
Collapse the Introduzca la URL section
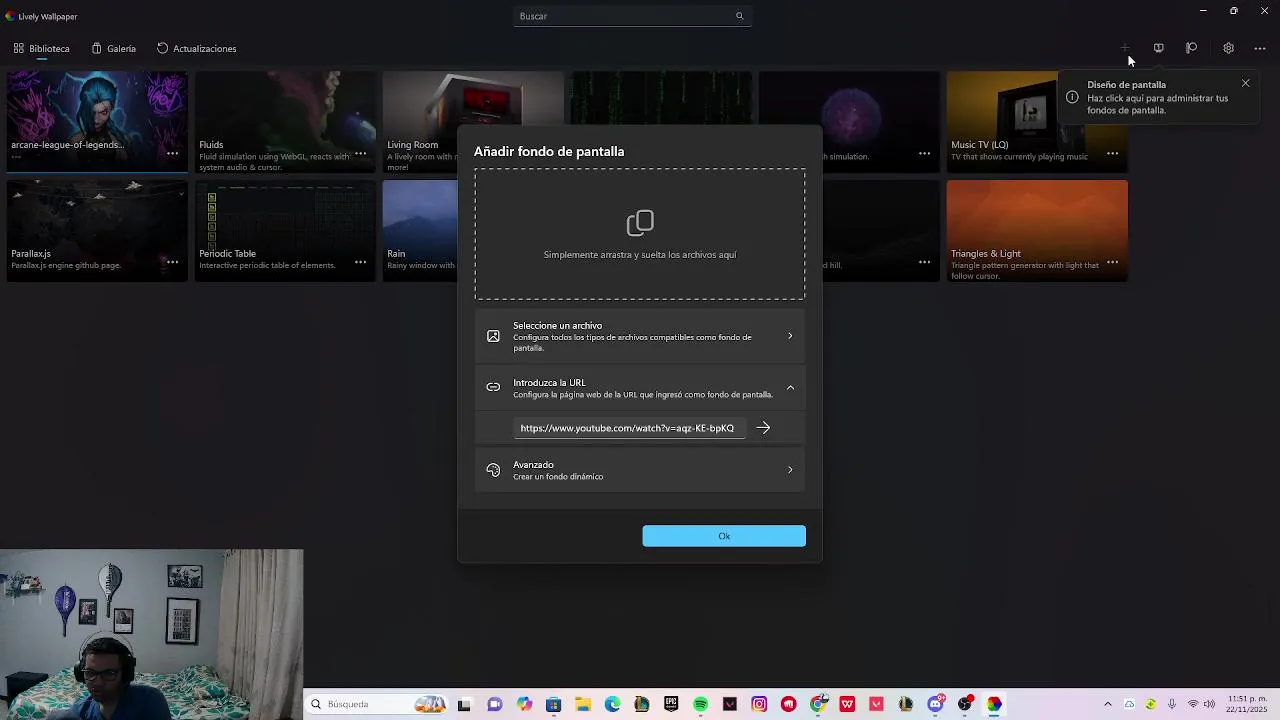tap(640, 388)
